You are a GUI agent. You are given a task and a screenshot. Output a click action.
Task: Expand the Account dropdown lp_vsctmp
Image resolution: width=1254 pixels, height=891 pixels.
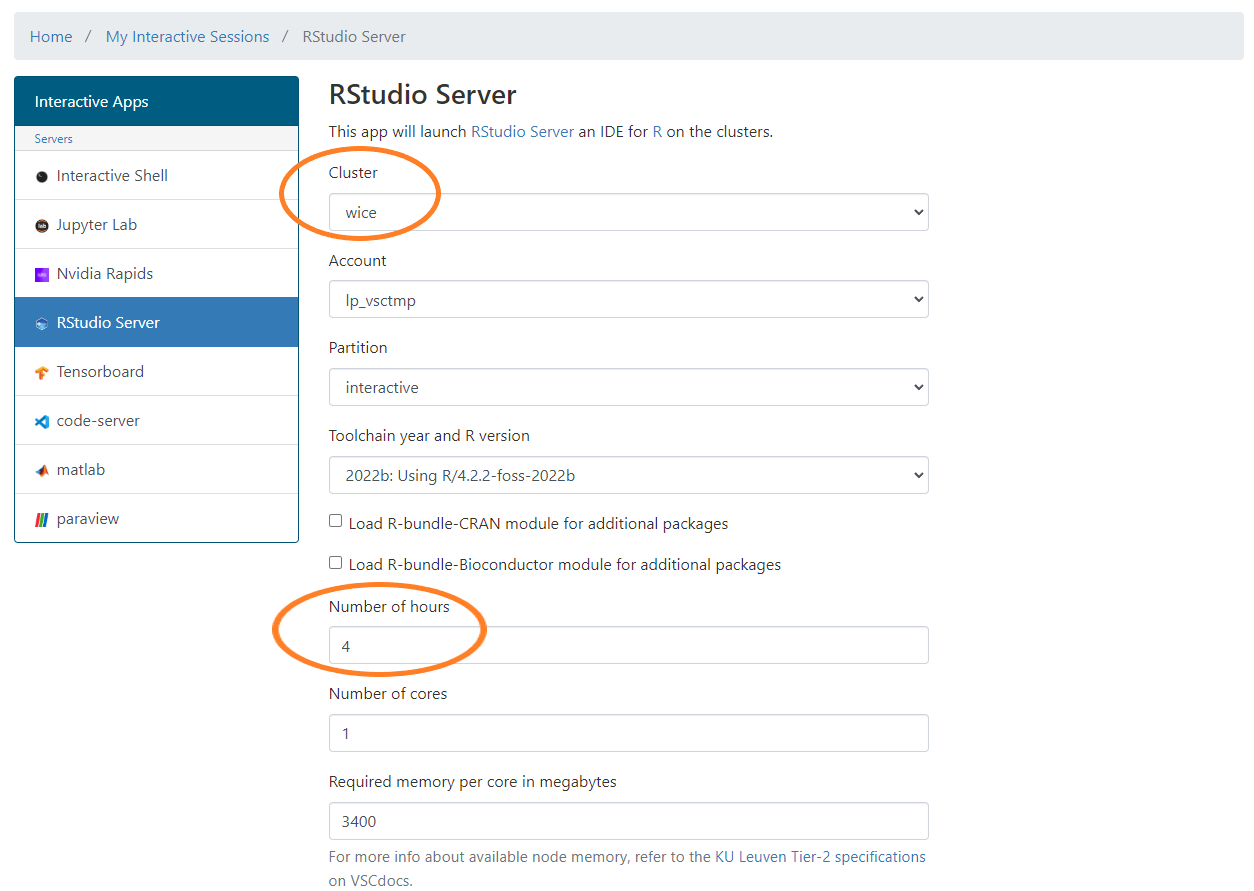[628, 300]
